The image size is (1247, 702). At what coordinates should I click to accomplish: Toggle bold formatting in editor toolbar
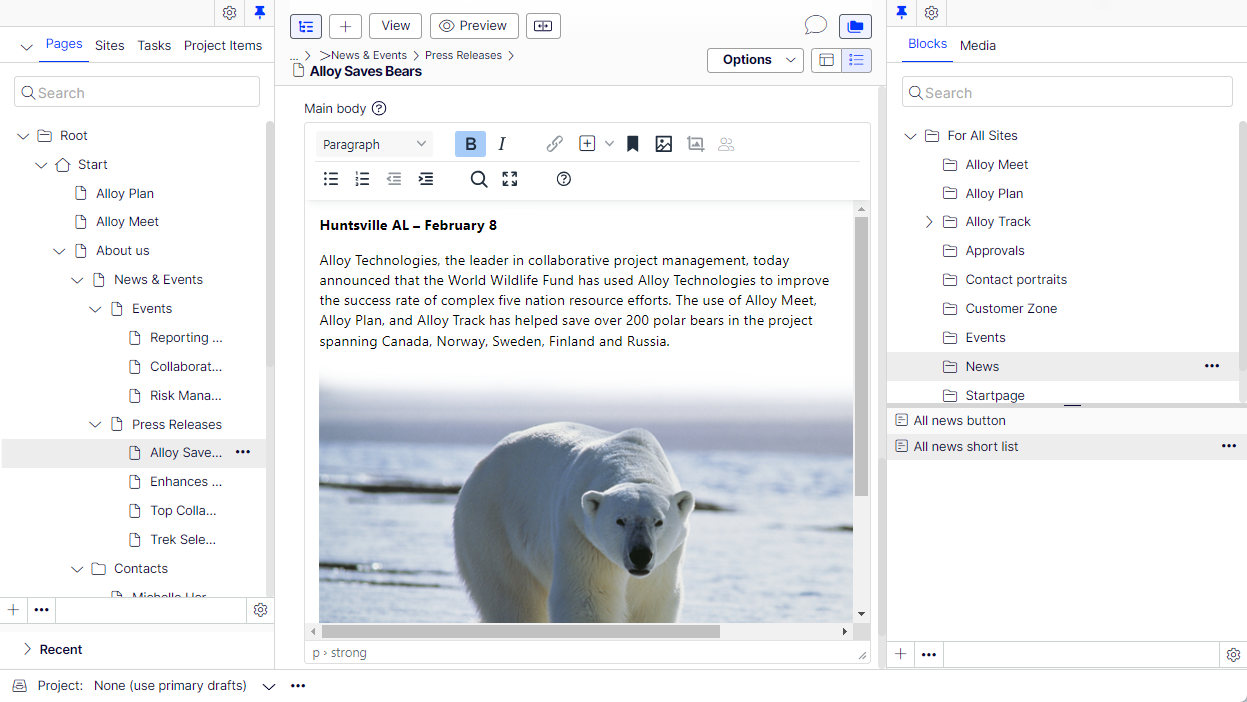(x=470, y=144)
